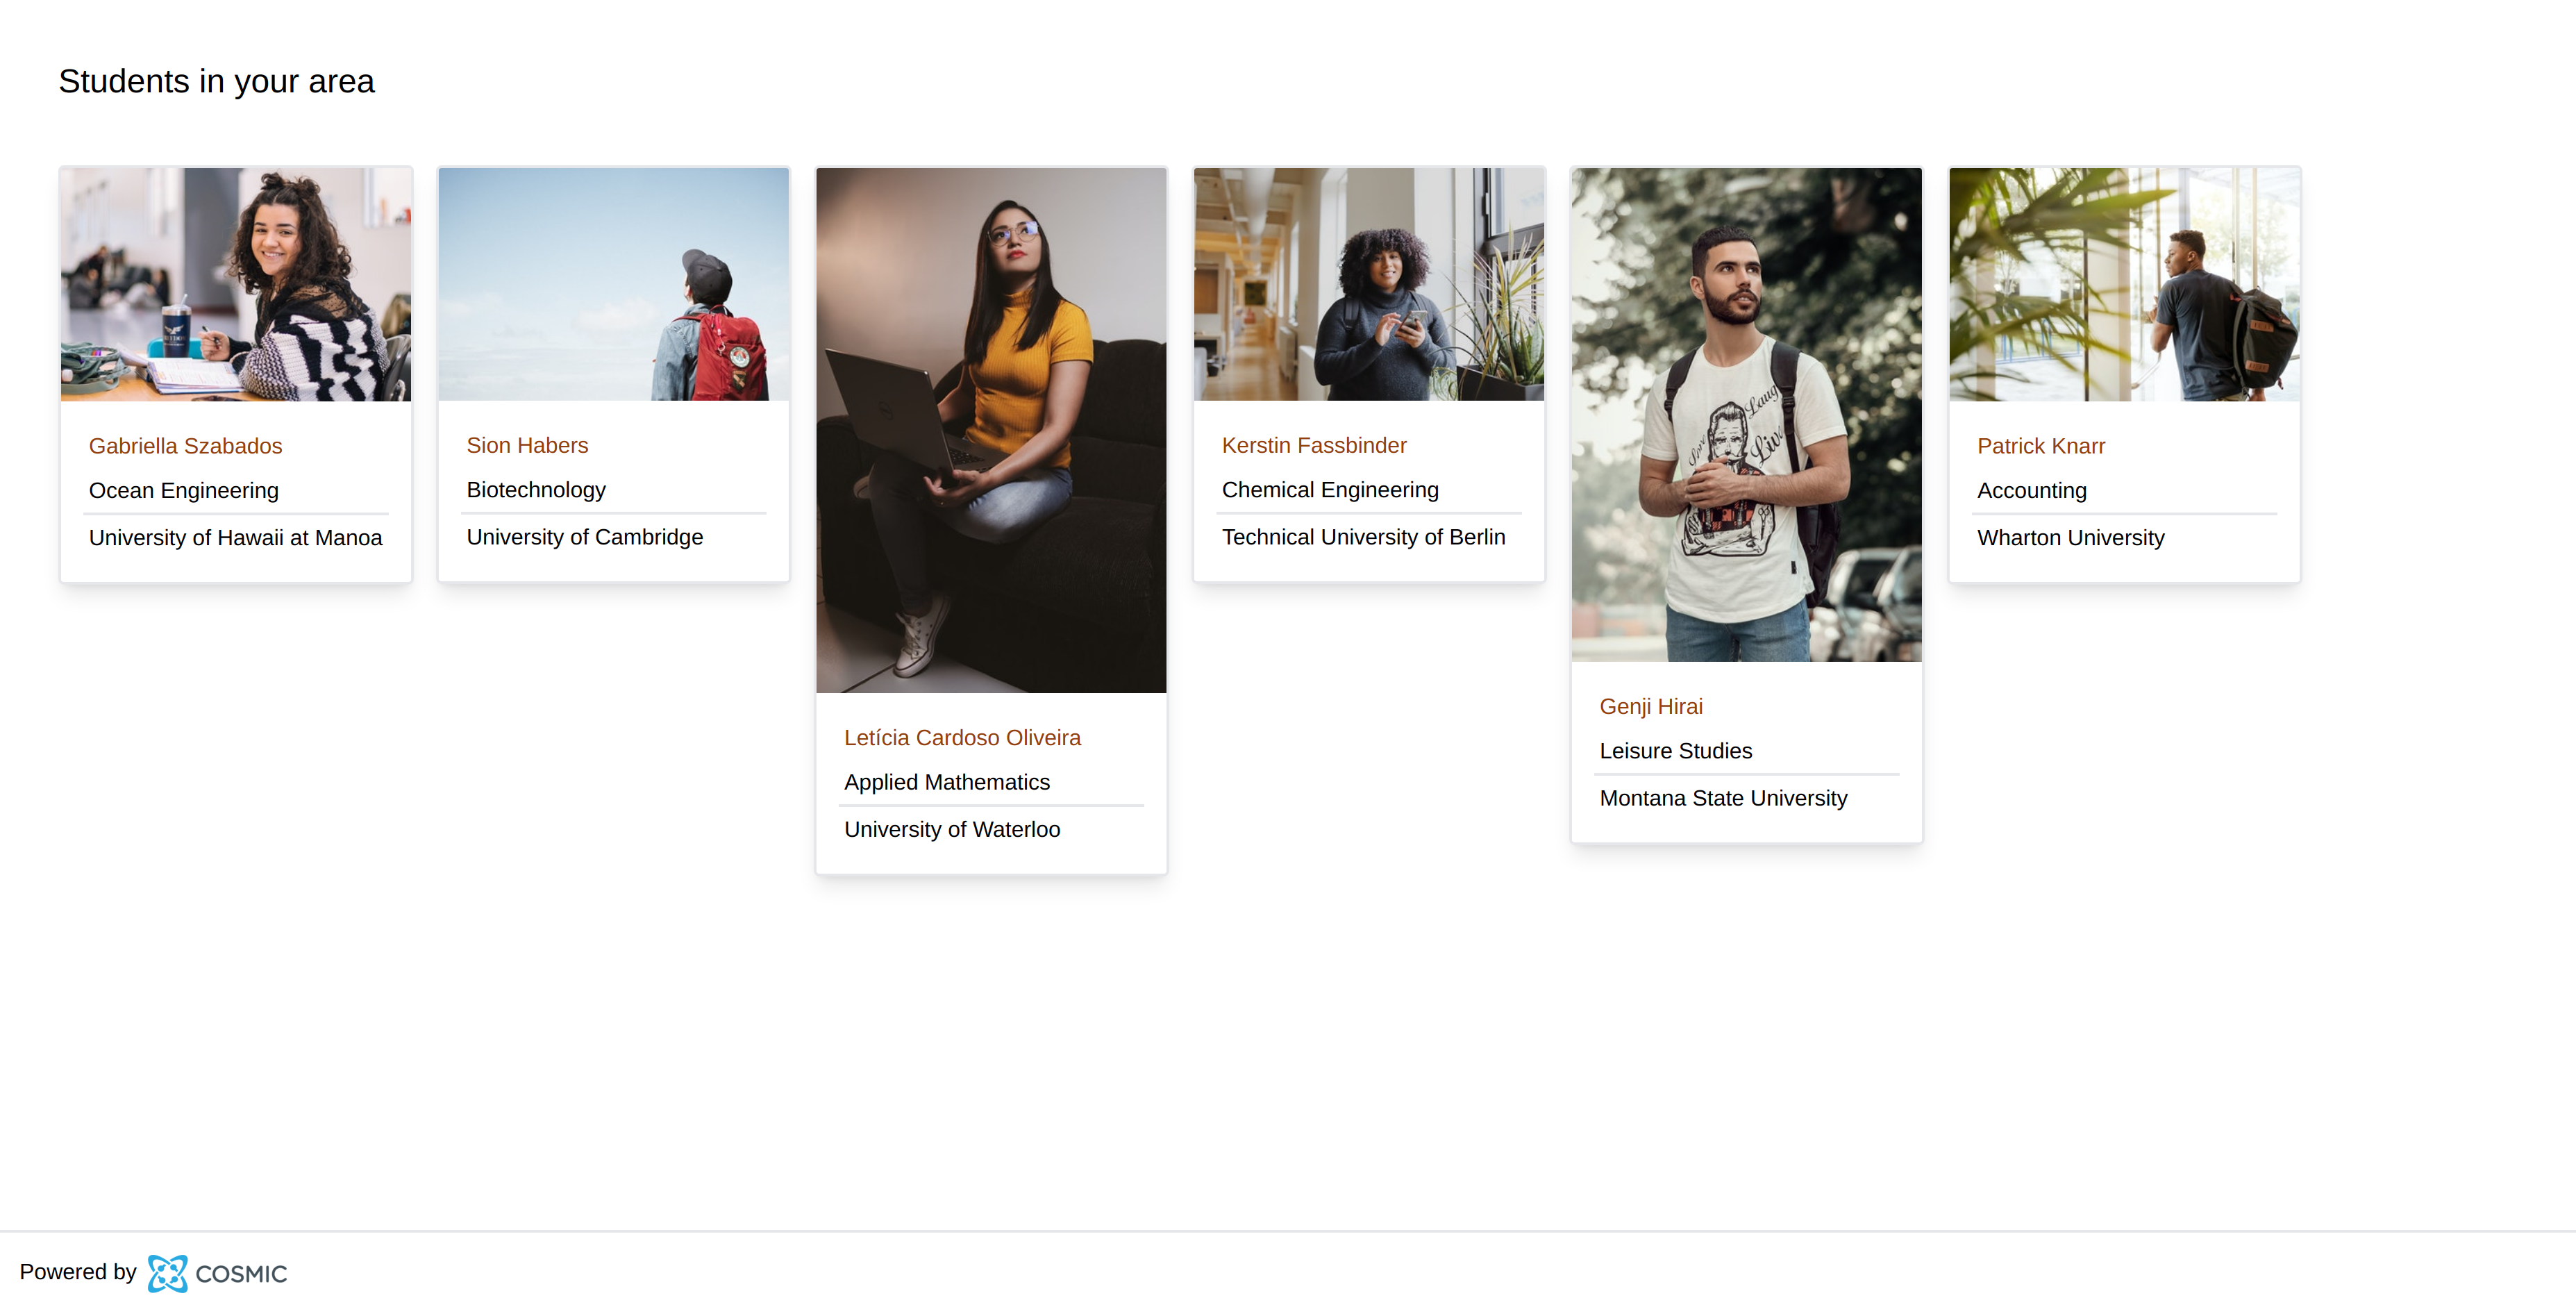Screen dimensions: 2576x1307
Task: Open Letícia Cardoso Oliveira name link
Action: click(962, 737)
